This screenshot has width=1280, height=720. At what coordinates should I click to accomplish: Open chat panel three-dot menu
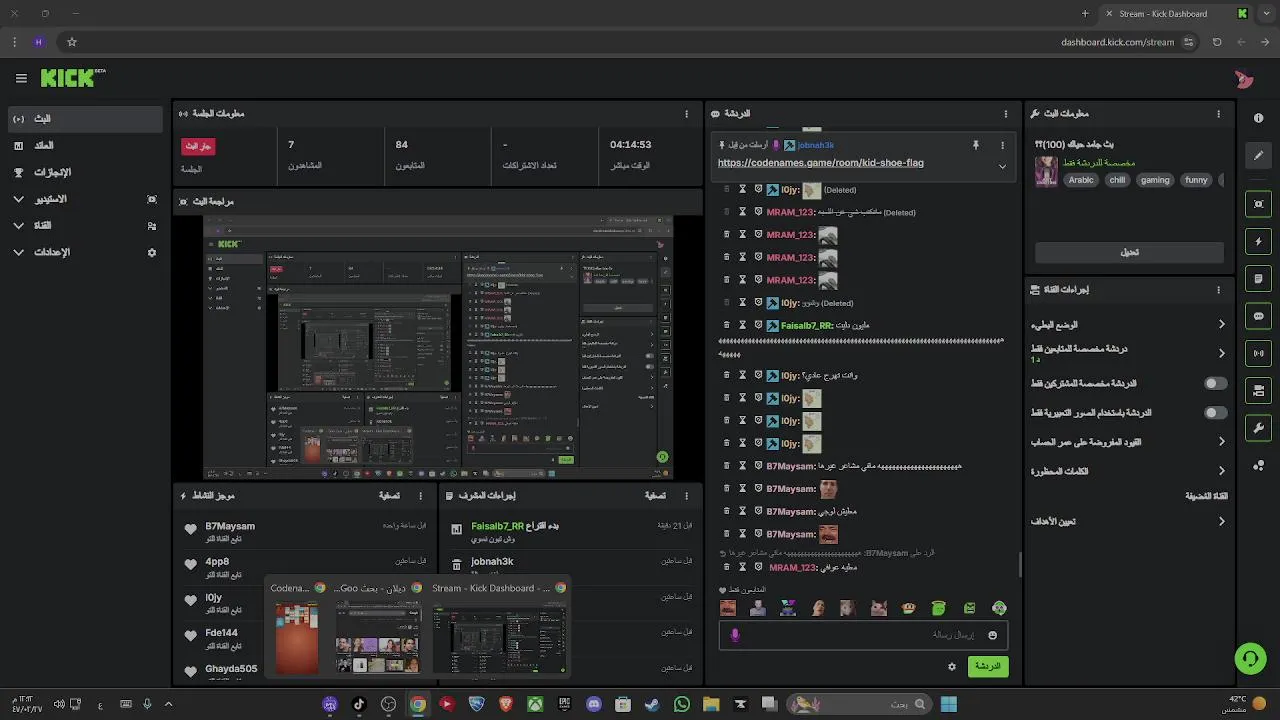pyautogui.click(x=1006, y=114)
